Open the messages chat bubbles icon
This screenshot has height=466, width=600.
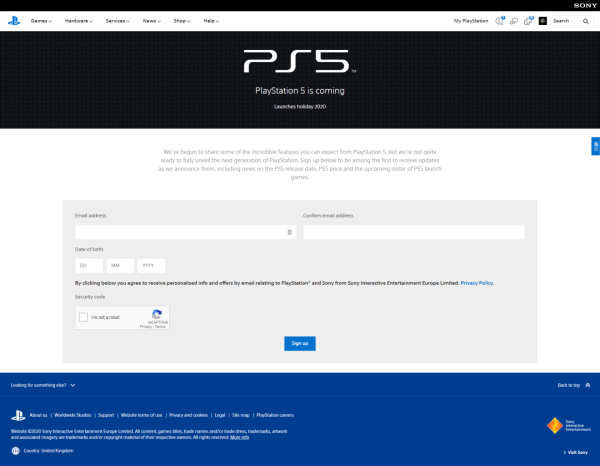pos(514,21)
